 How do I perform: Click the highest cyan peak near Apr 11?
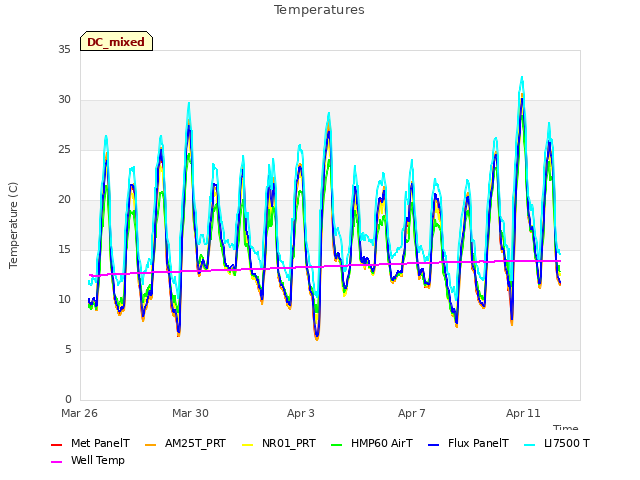[522, 77]
